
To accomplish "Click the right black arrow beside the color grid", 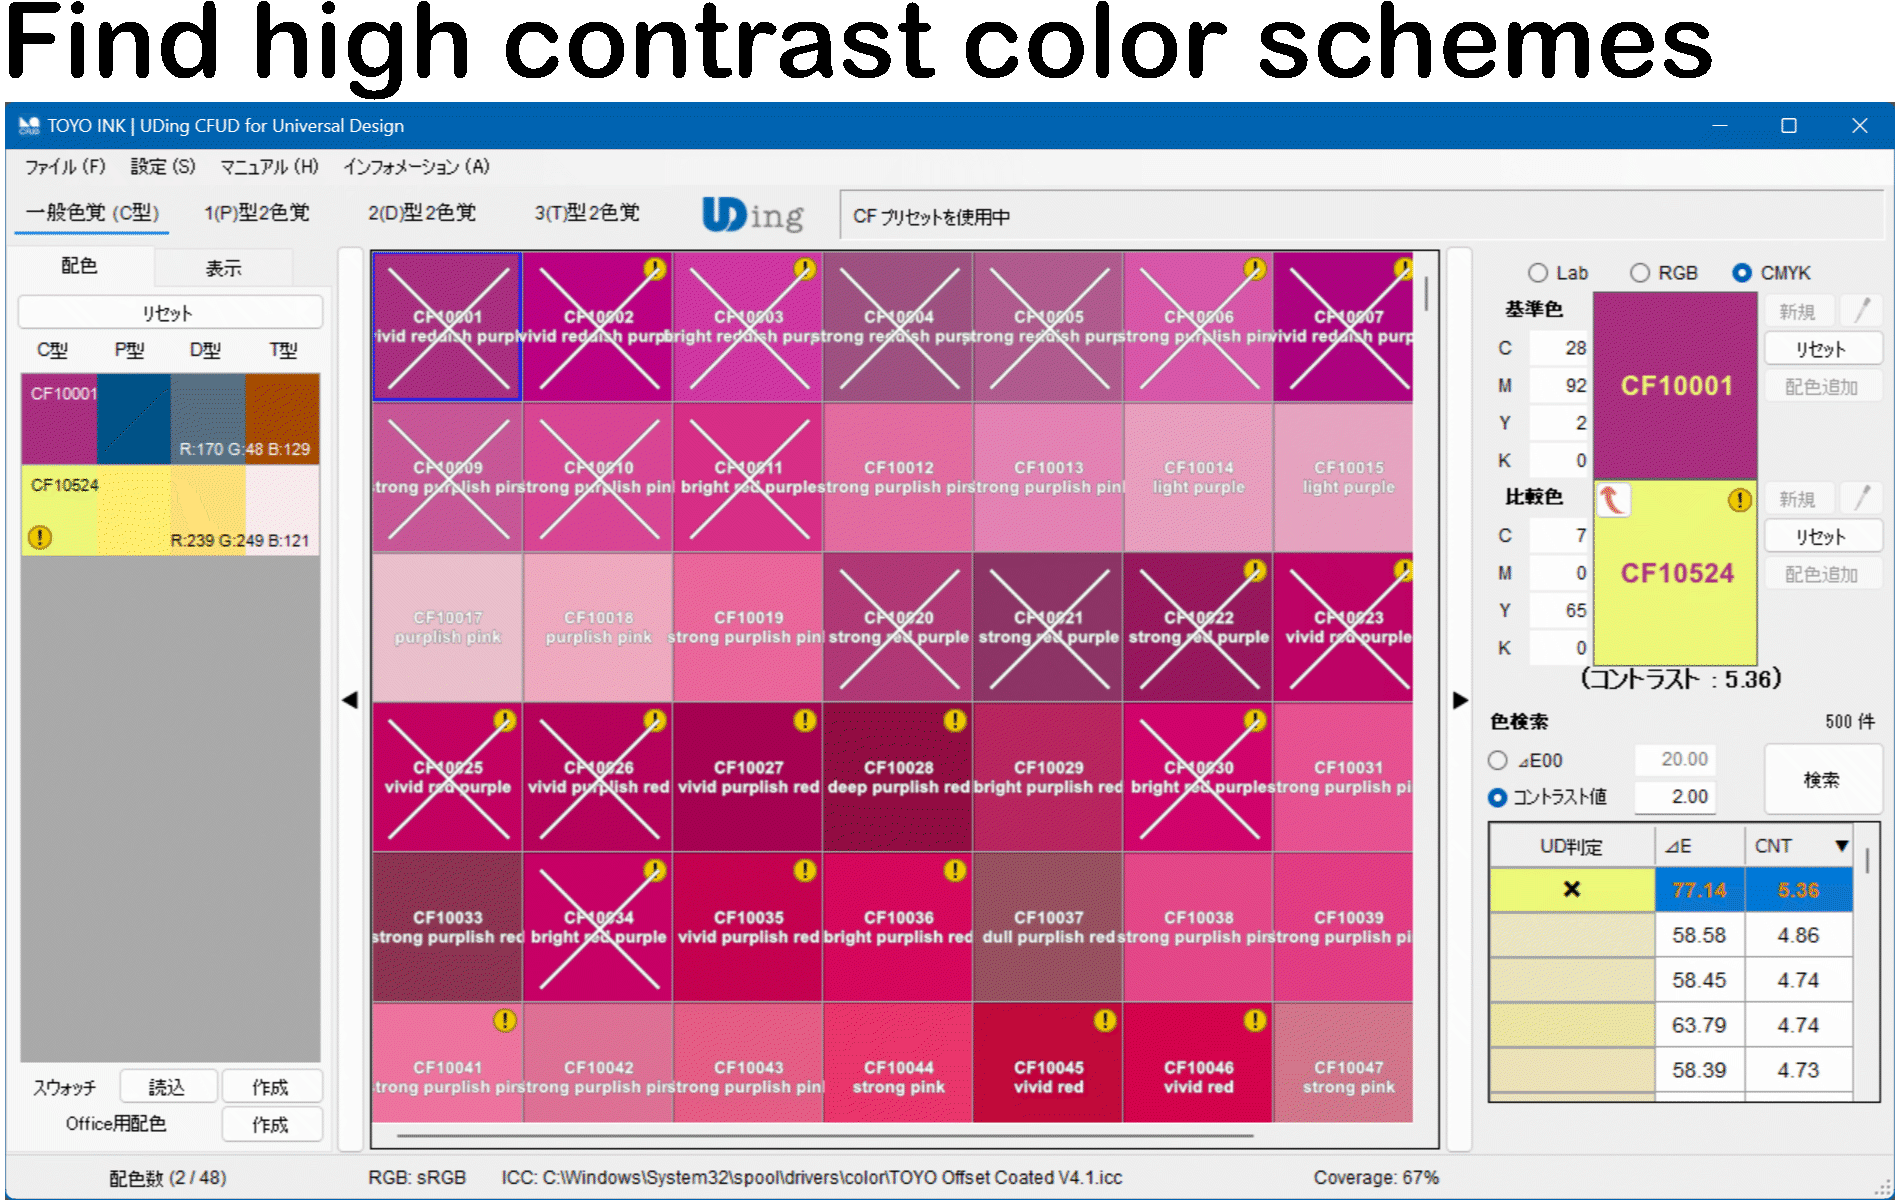I will [1460, 700].
